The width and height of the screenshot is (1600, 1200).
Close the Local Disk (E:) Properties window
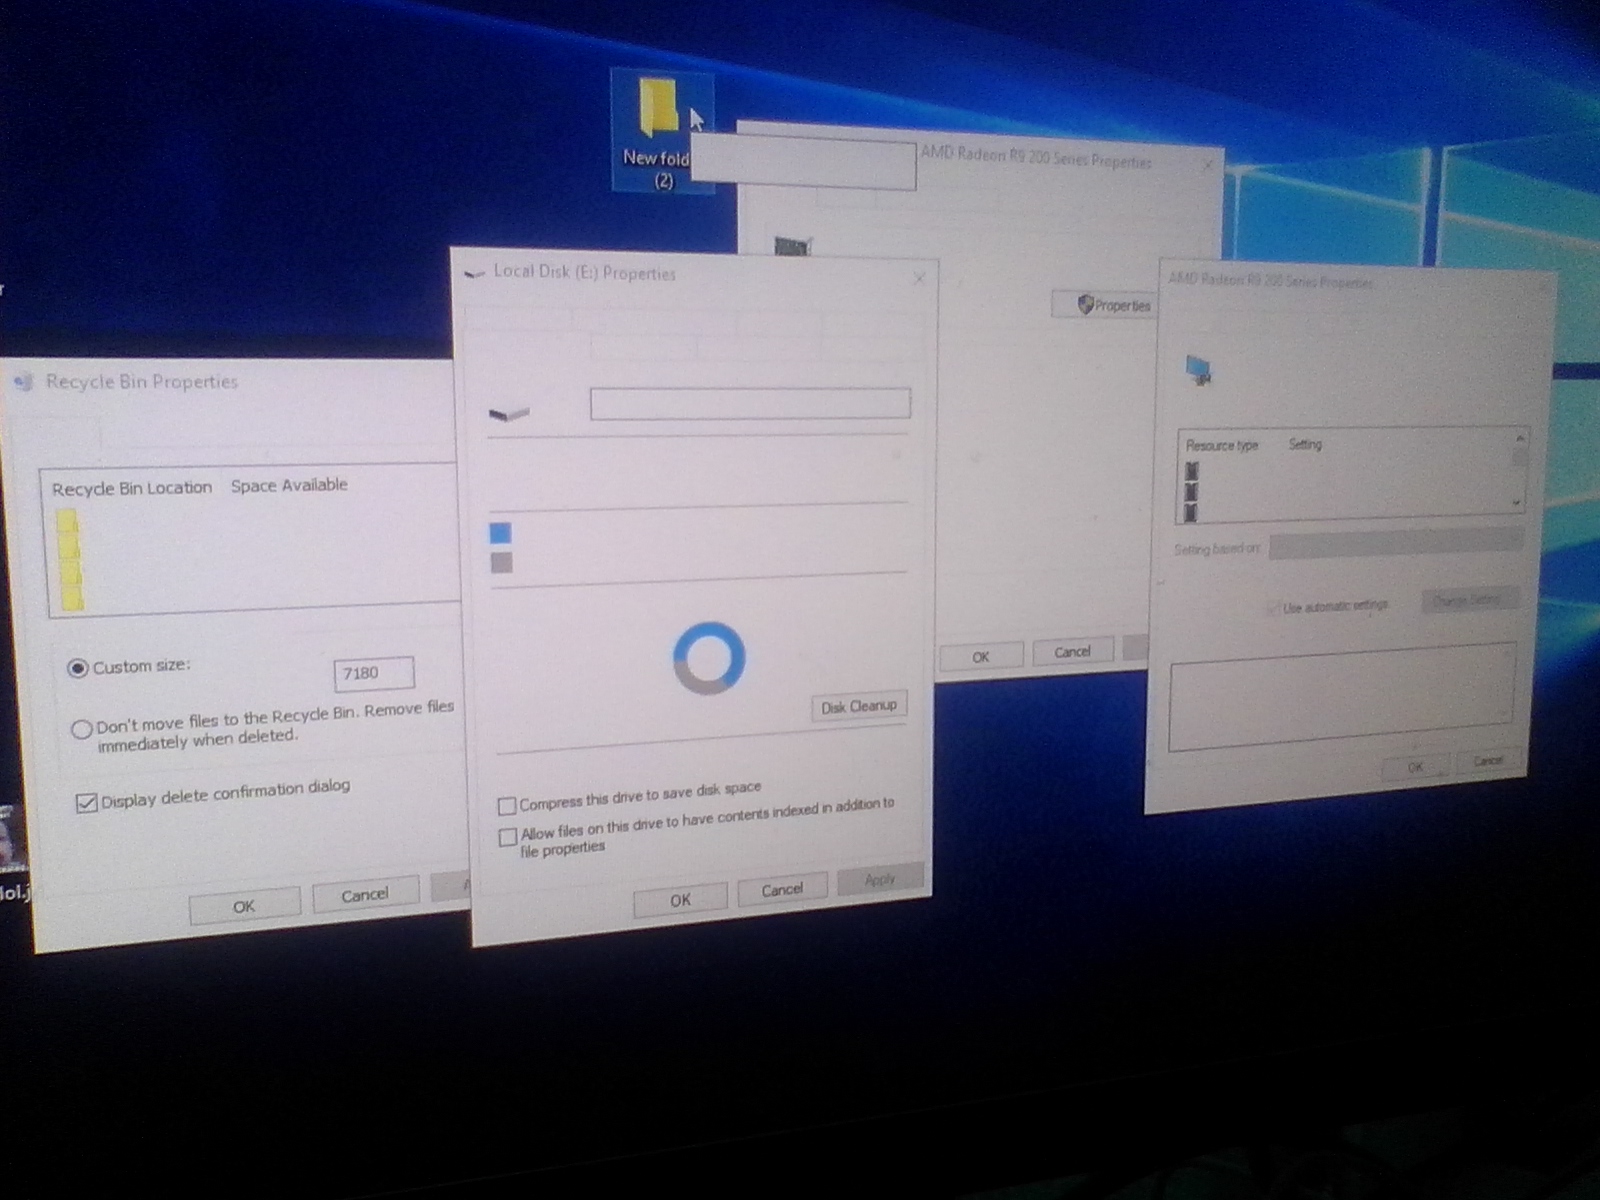click(x=918, y=278)
